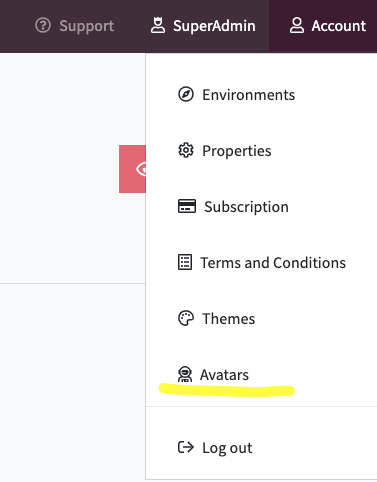Open Terms and Conditions entry

click(x=261, y=262)
